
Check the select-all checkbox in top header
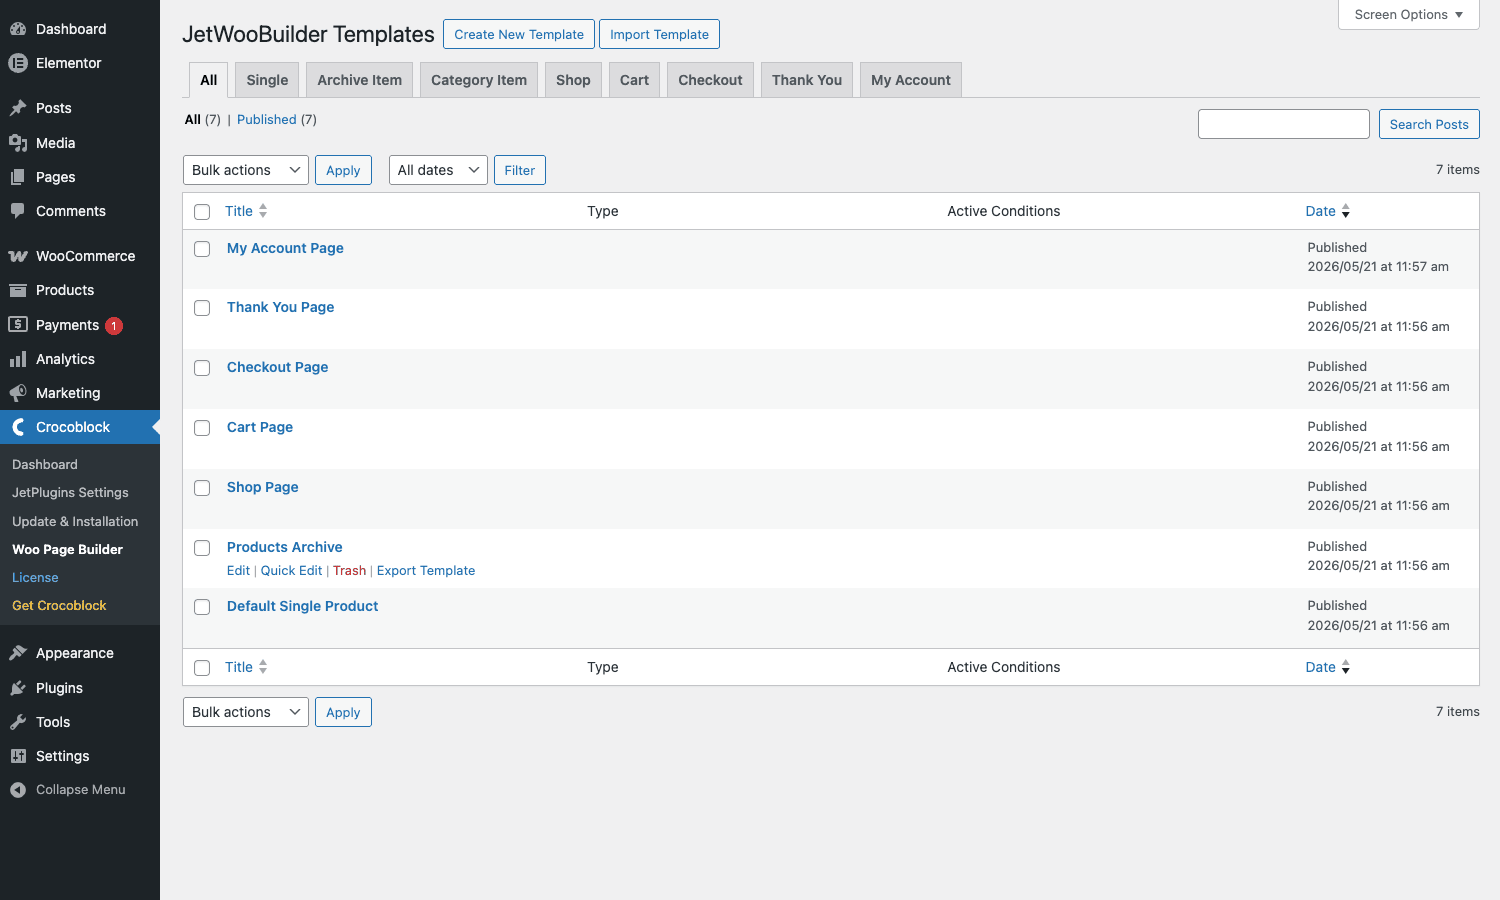[202, 212]
